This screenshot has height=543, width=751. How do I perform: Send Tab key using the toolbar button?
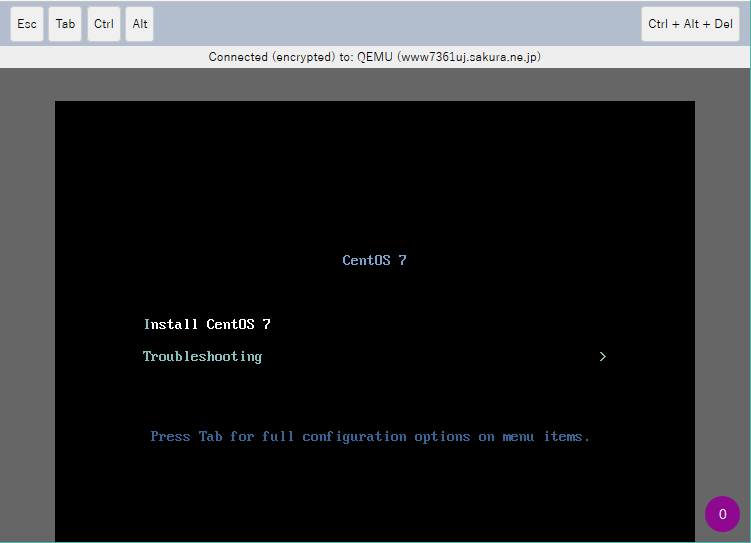[65, 24]
